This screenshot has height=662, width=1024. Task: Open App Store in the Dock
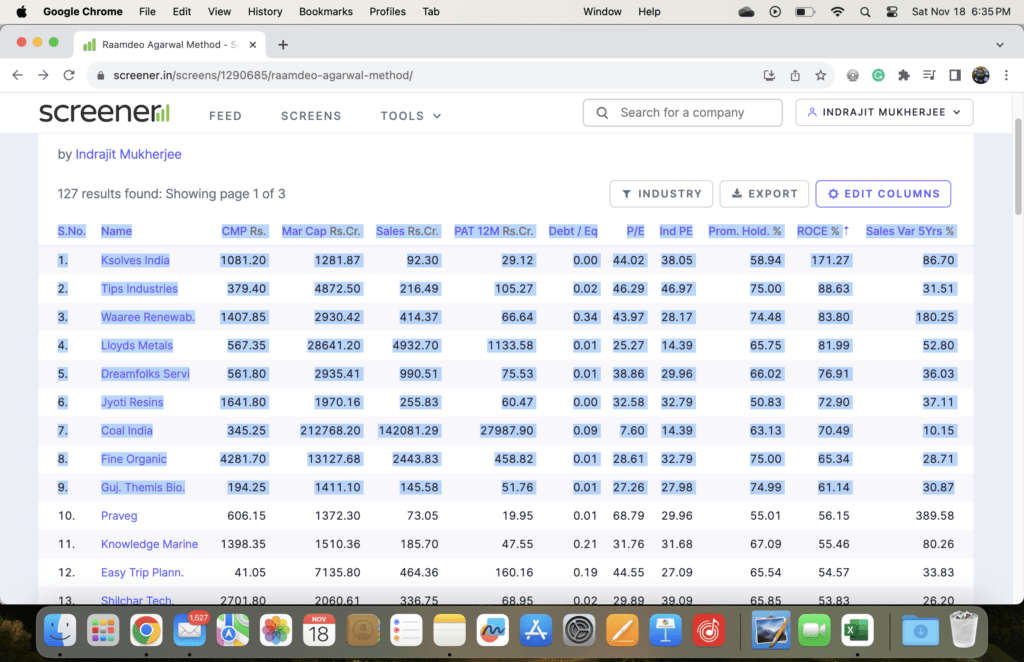[536, 631]
